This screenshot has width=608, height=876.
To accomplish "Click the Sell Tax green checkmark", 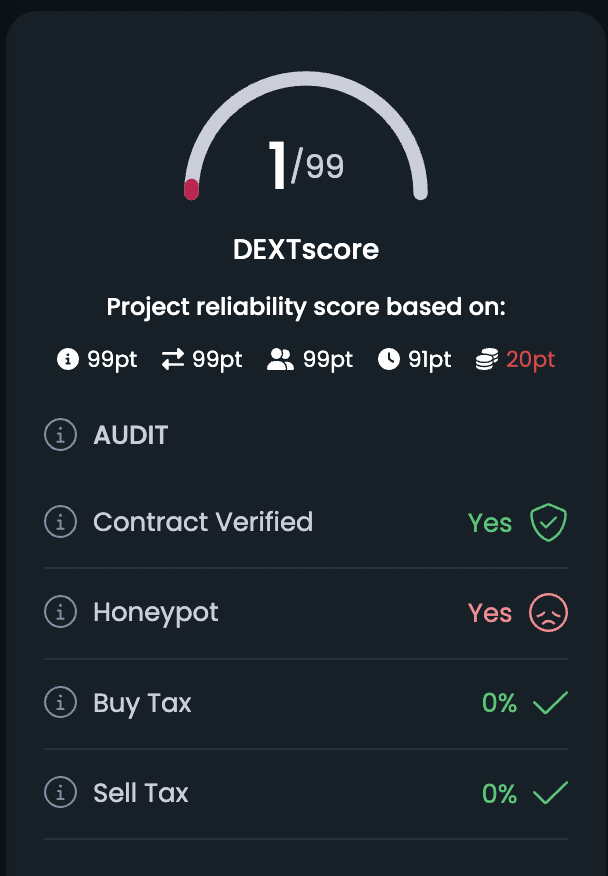I will 550,793.
